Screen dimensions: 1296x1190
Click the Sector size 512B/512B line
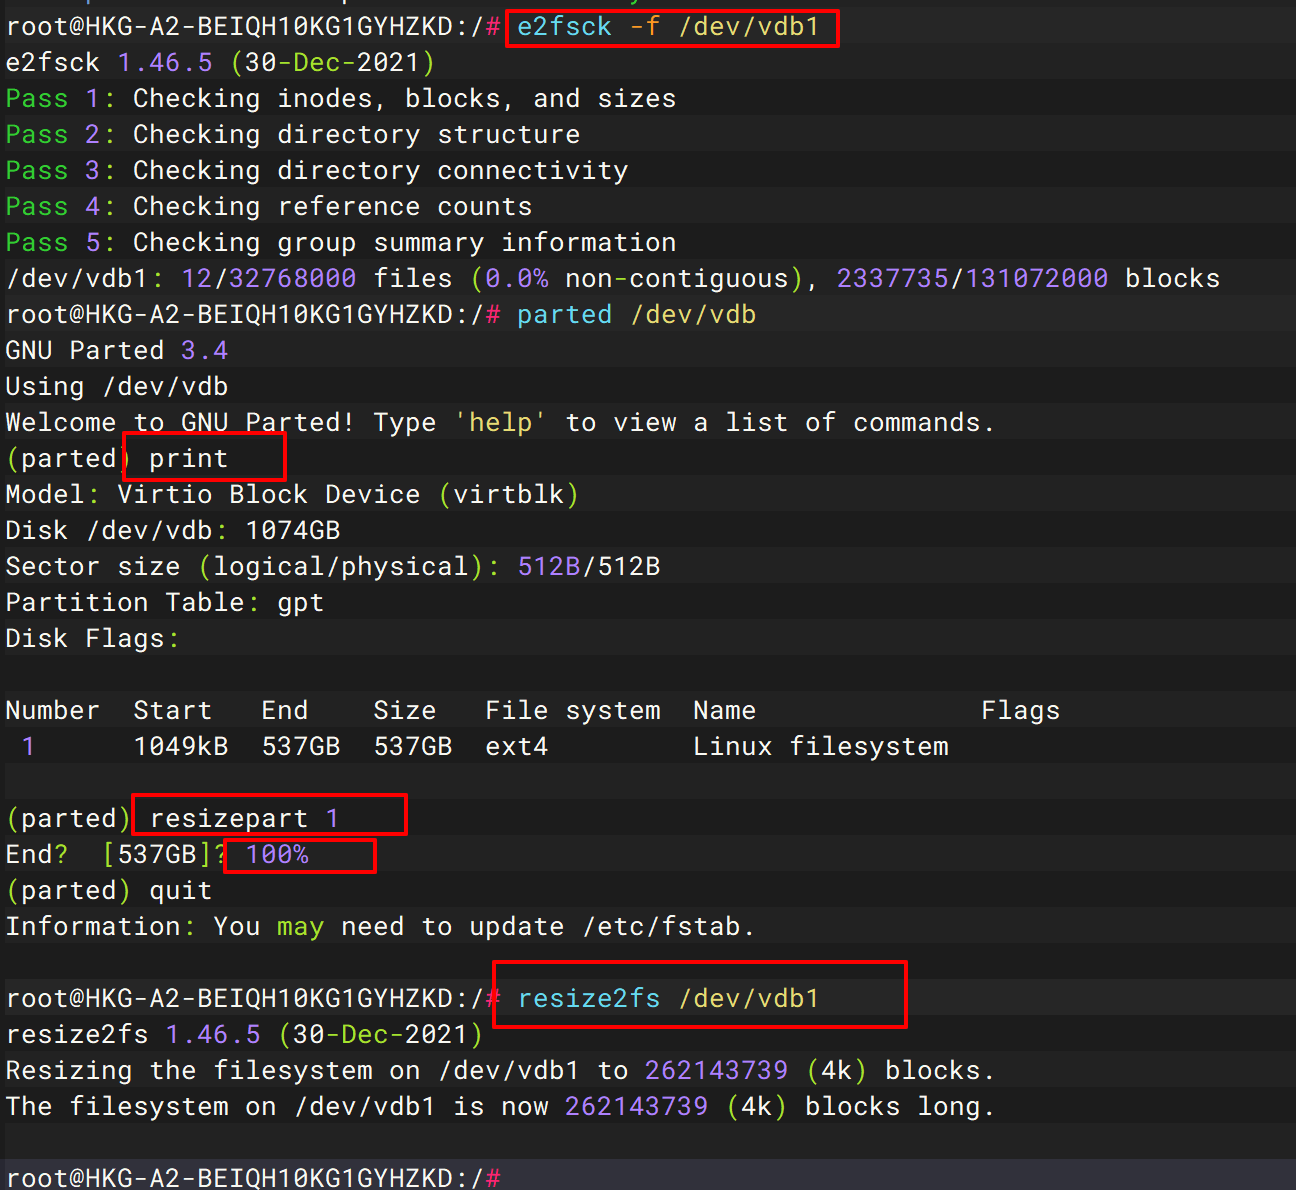332,567
